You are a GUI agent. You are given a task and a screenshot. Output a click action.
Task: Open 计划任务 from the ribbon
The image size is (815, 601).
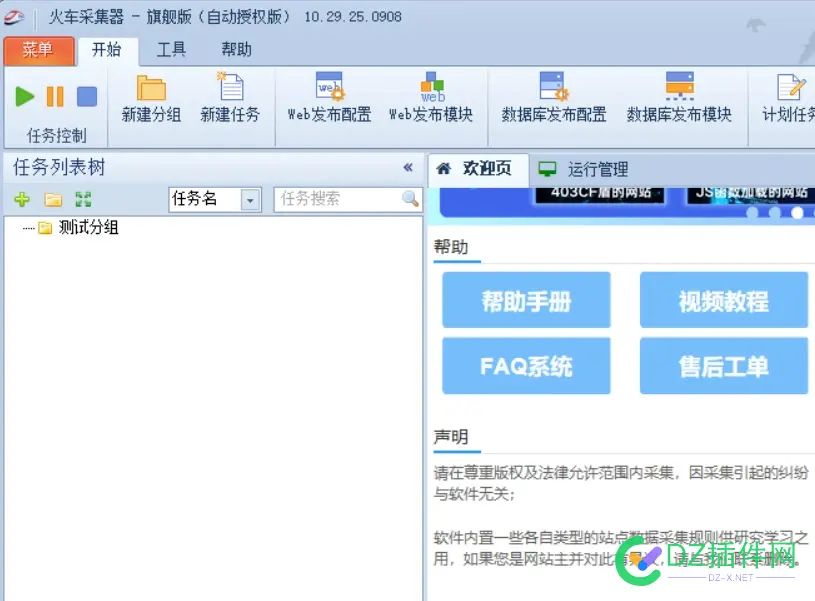[789, 98]
